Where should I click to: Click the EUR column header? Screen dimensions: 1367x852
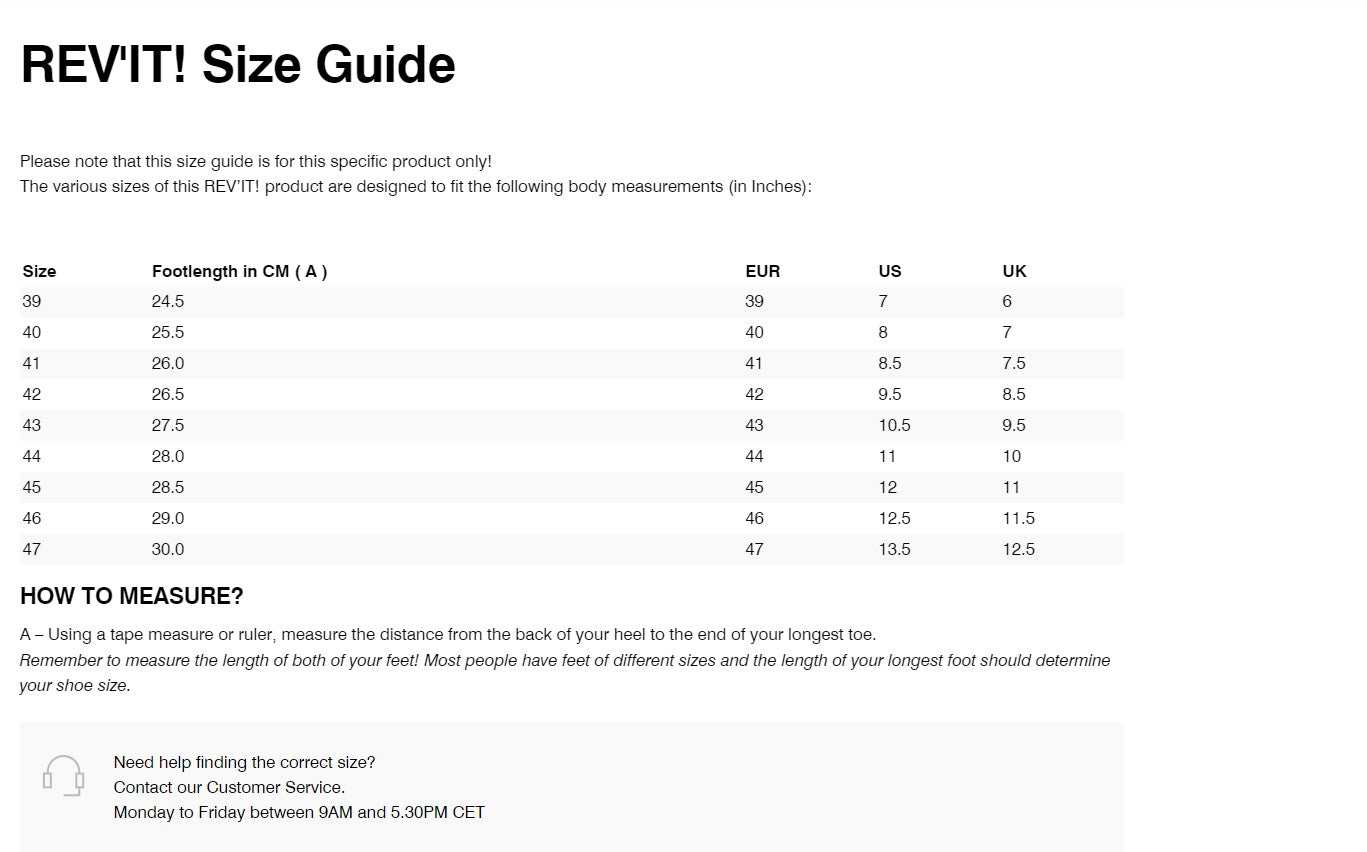pos(762,271)
